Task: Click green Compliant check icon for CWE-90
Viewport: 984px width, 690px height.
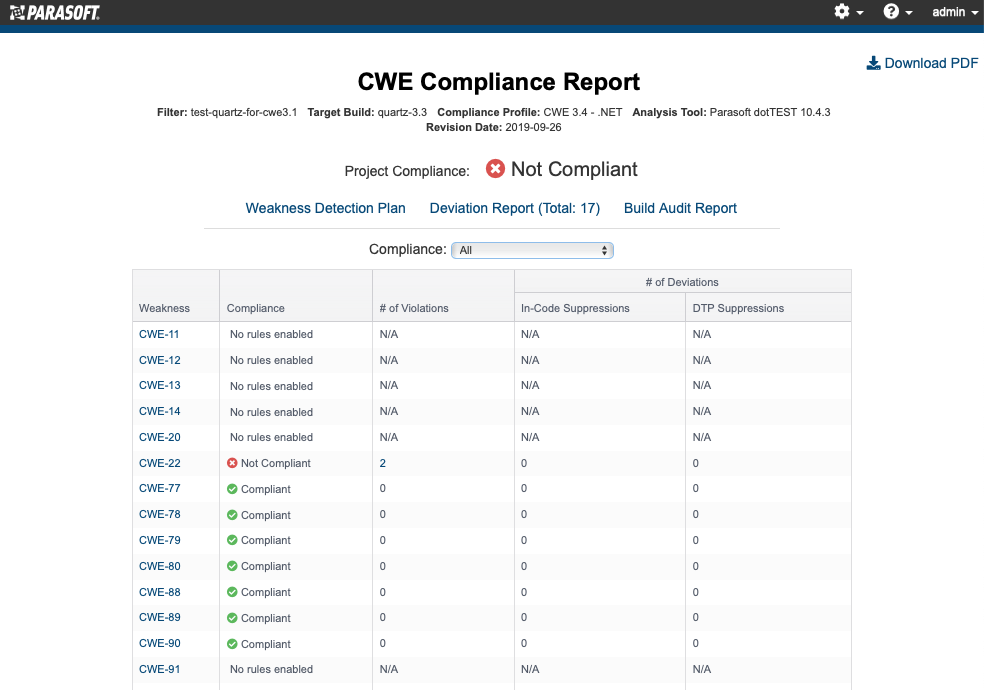Action: click(232, 644)
